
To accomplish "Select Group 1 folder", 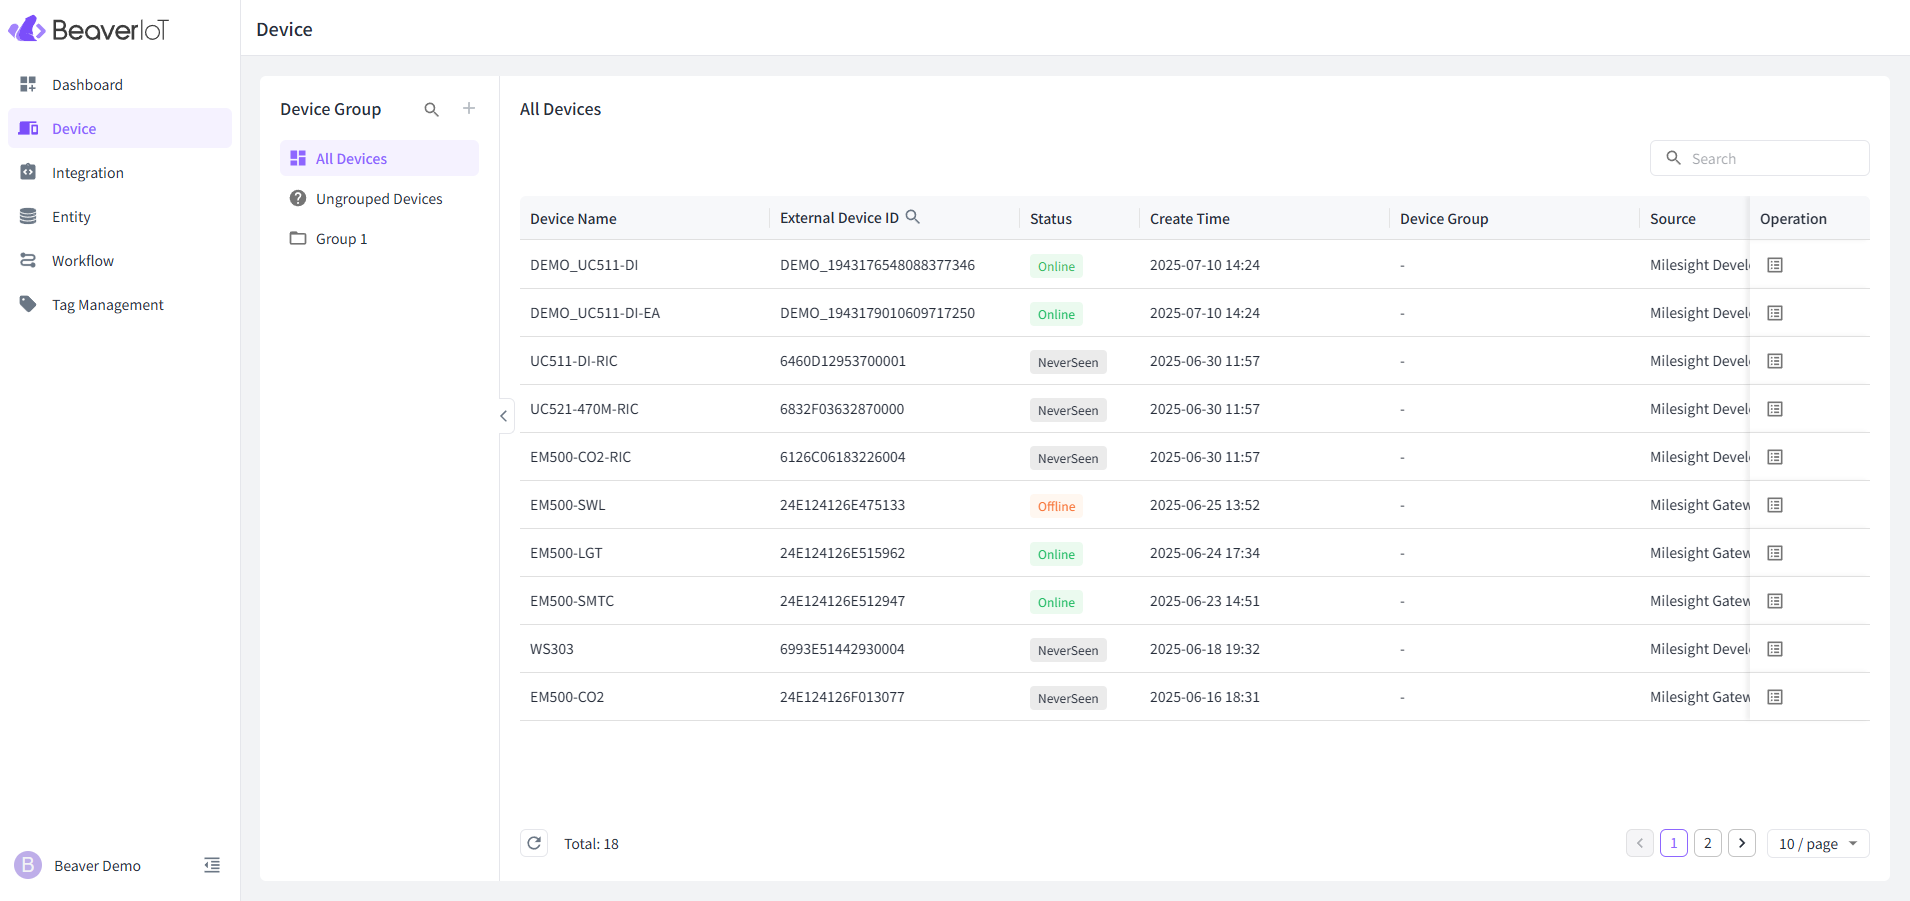I will pos(341,239).
